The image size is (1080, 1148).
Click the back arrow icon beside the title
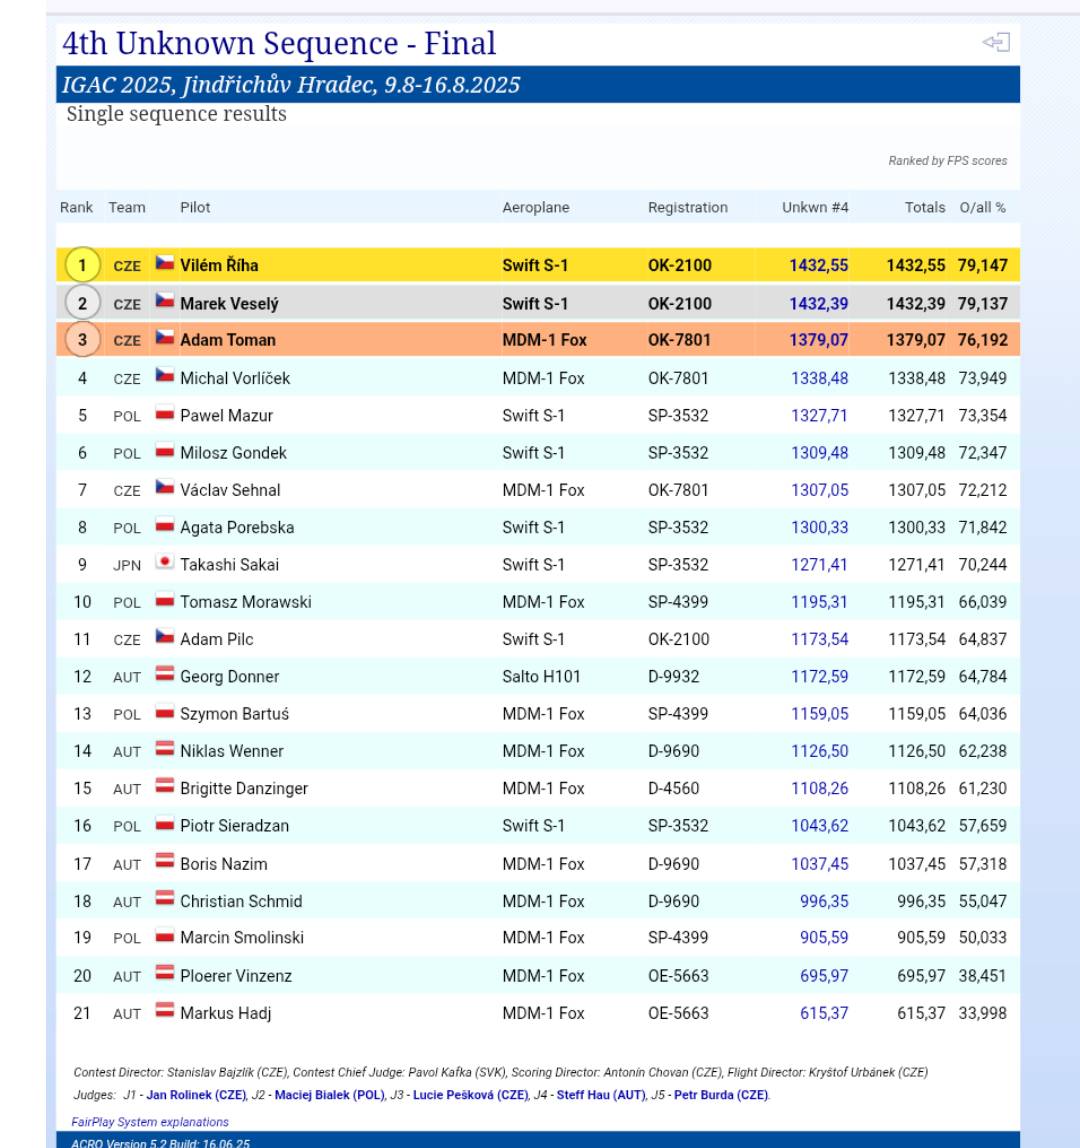coord(996,42)
